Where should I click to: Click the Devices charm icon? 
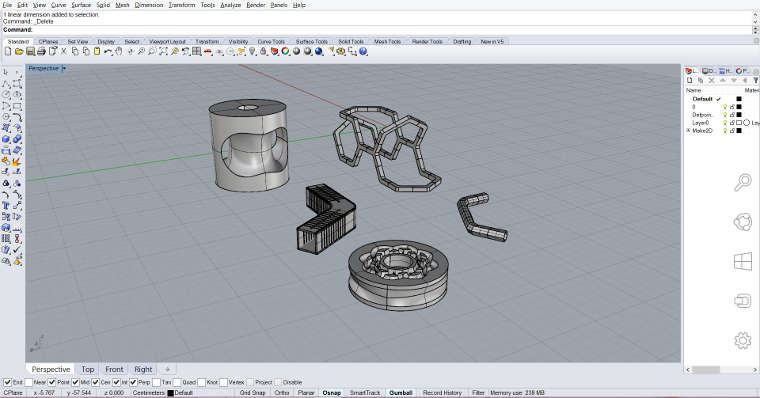[743, 301]
